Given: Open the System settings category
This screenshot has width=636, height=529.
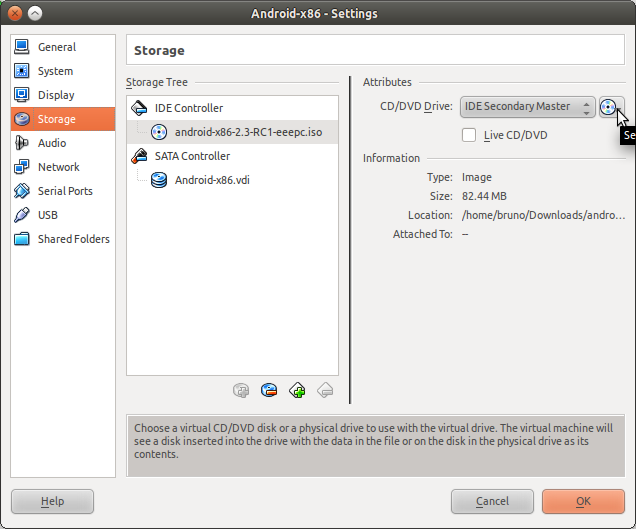Looking at the screenshot, I should pos(63,71).
